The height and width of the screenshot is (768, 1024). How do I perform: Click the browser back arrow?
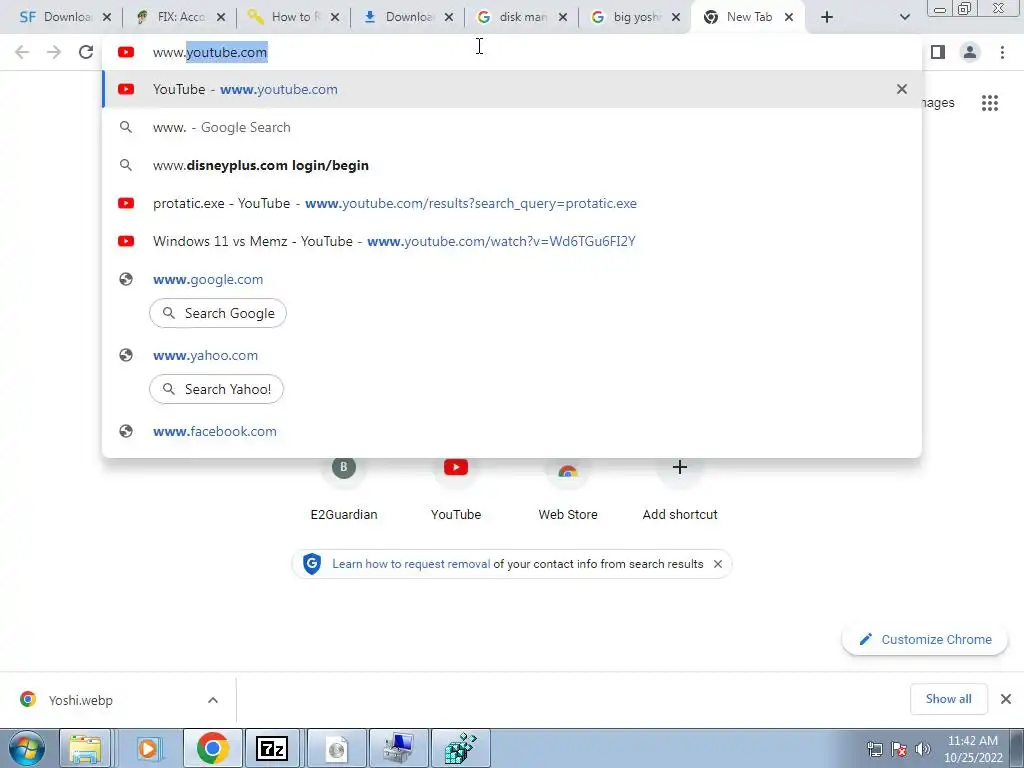tap(22, 52)
